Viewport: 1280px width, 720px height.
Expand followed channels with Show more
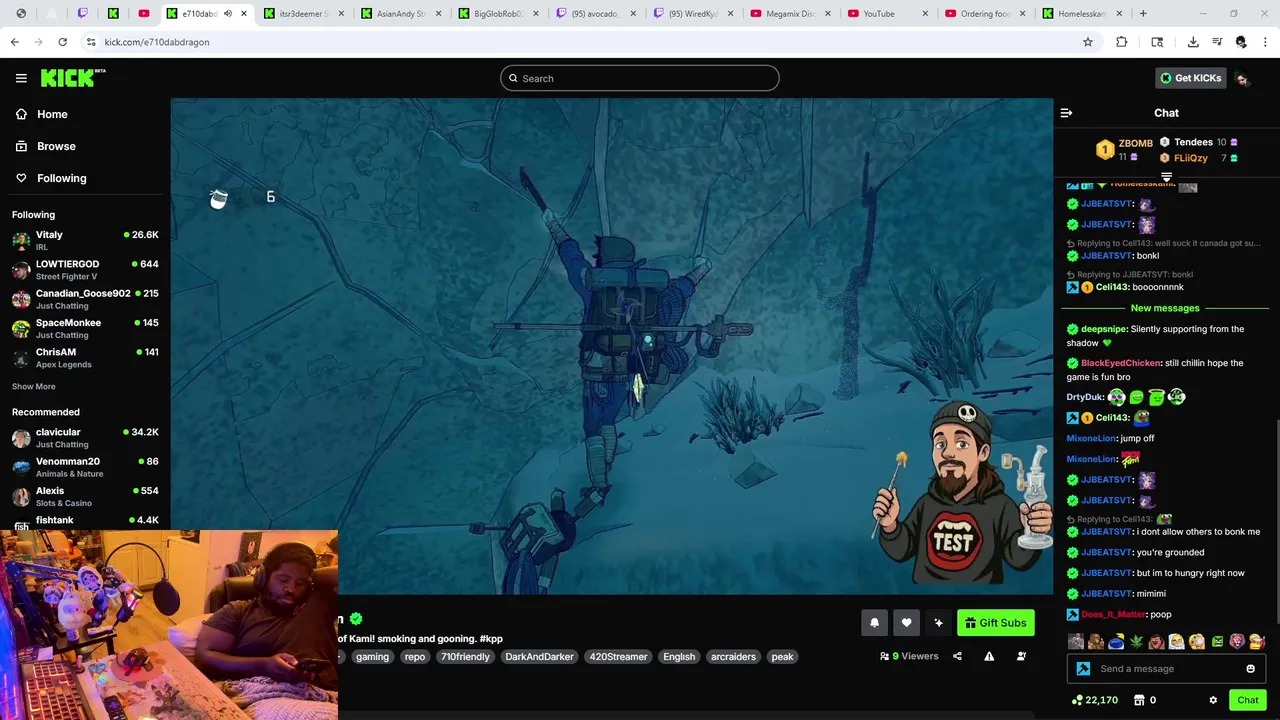(34, 386)
